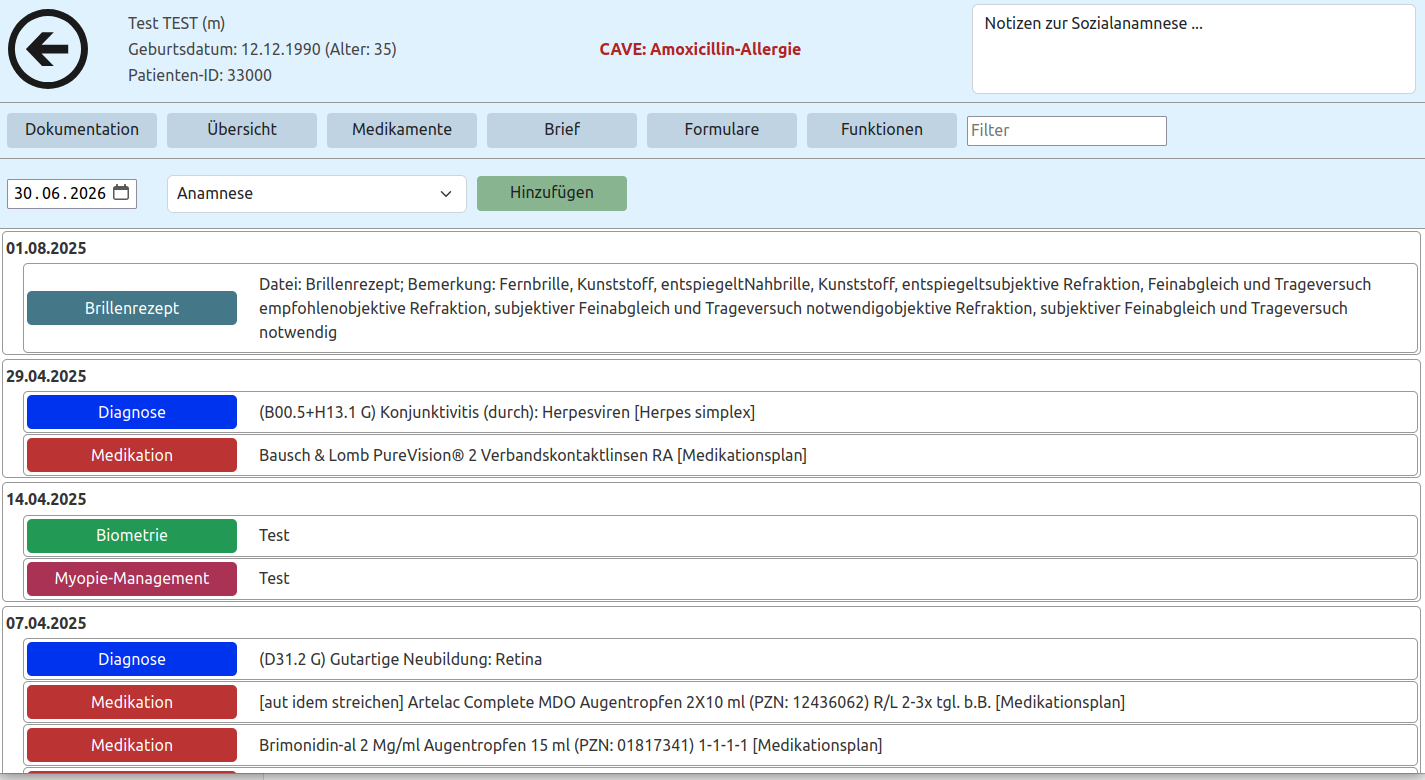
Task: Open the Diagnose entry for Konjunktivitis
Action: pyautogui.click(x=132, y=412)
